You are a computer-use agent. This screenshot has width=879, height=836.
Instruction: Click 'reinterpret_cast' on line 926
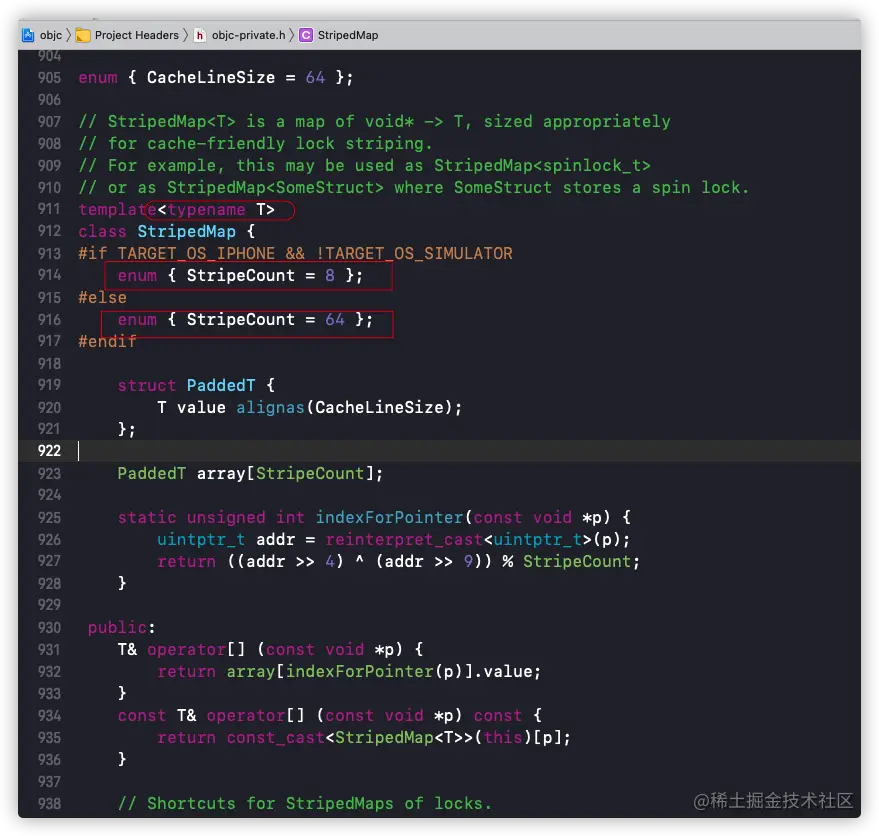click(x=404, y=539)
